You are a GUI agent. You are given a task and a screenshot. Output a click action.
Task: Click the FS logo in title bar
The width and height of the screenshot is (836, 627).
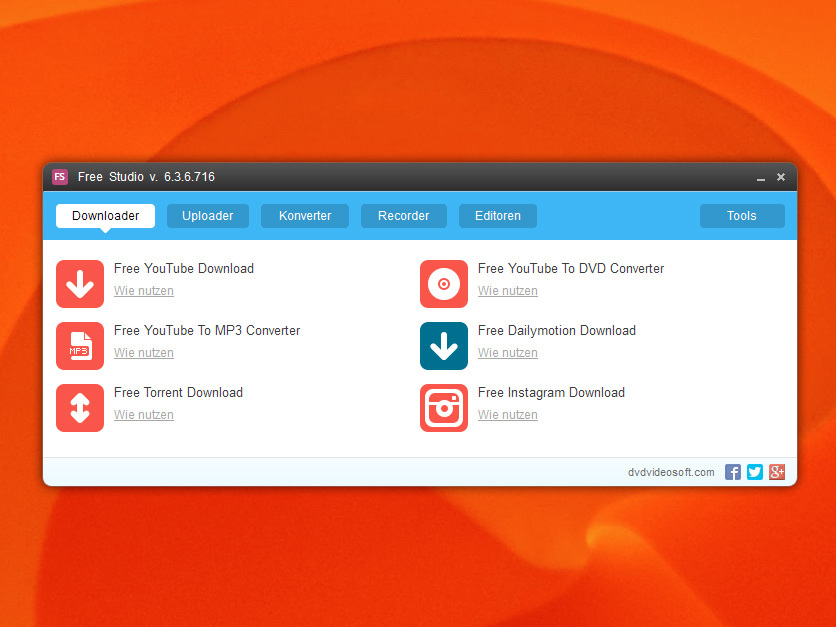(x=60, y=176)
